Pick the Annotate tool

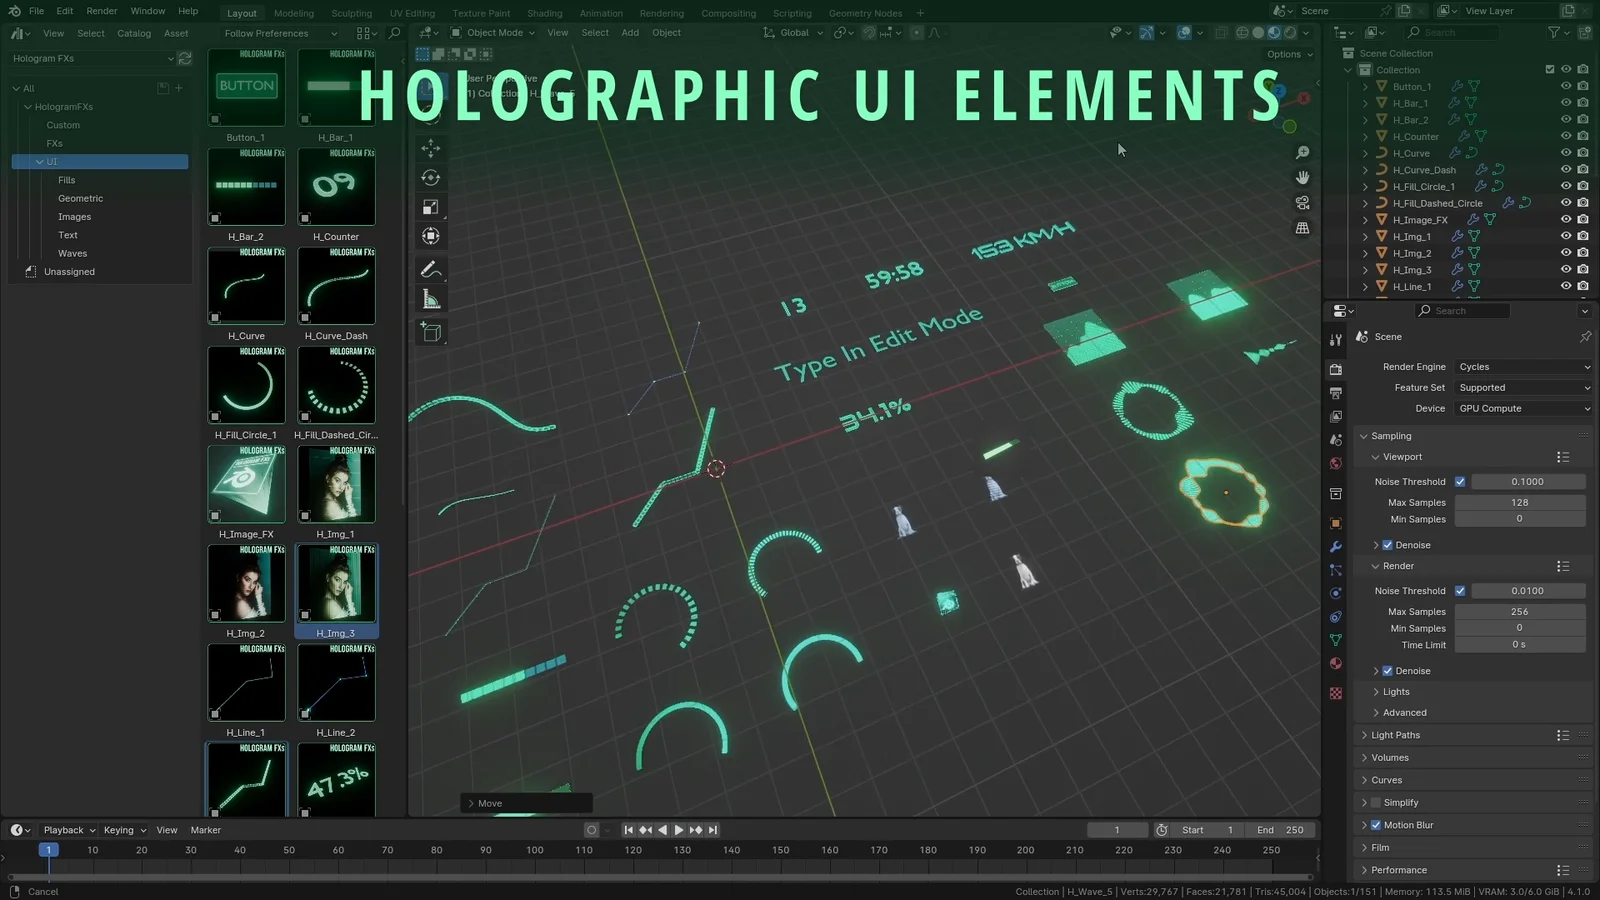point(430,268)
